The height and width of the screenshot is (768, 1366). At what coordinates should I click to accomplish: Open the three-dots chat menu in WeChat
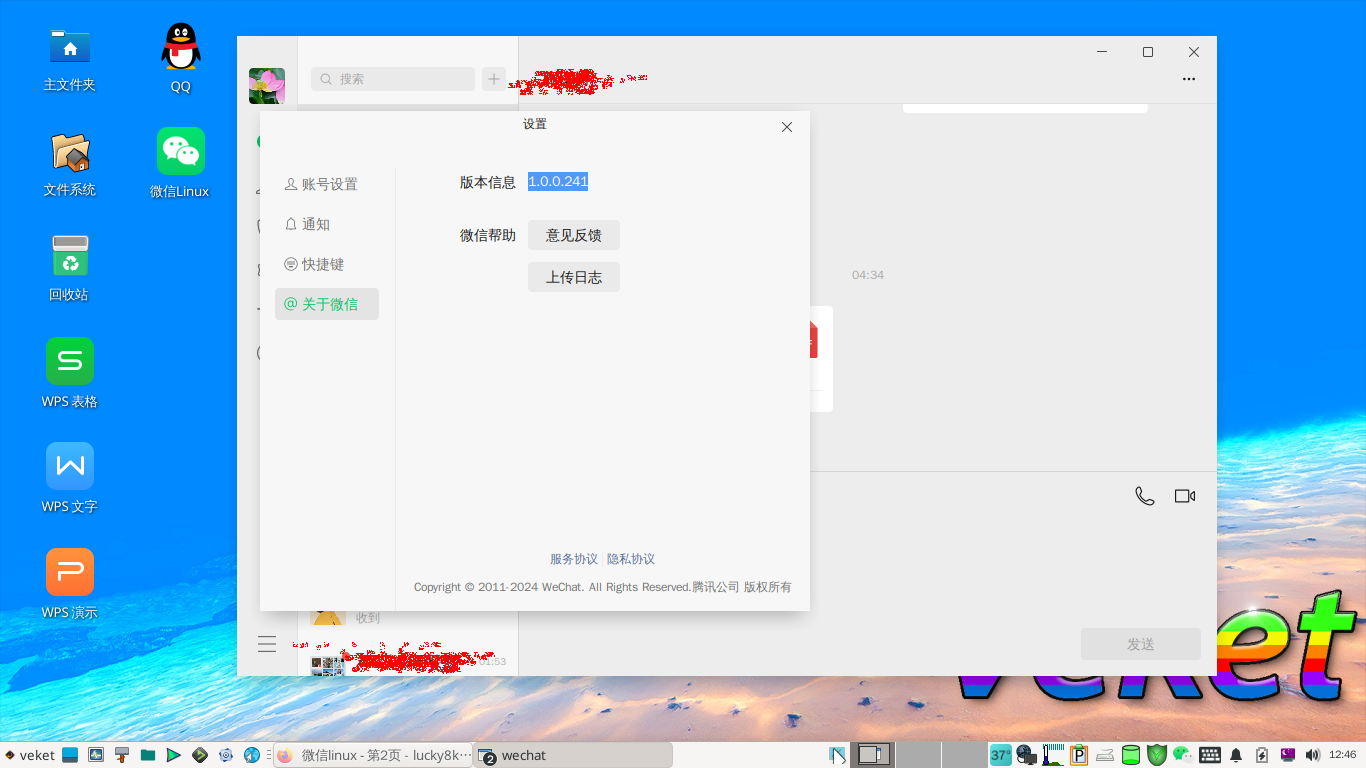1189,79
